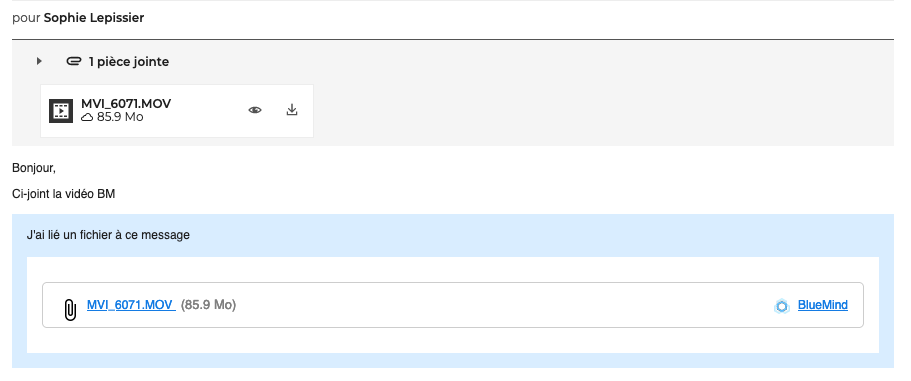911x381 pixels.
Task: Click the 'J'ai lié un fichier à ce message' text
Action: click(108, 235)
